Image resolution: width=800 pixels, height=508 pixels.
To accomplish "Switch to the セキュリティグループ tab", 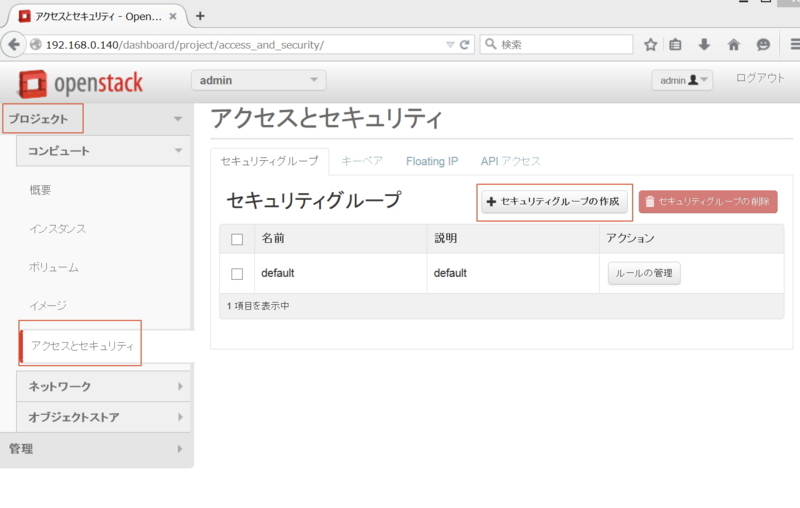I will click(269, 161).
